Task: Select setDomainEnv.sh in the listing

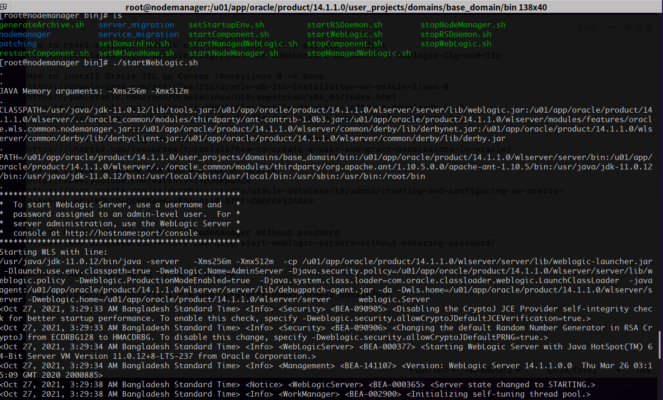Action: point(134,44)
